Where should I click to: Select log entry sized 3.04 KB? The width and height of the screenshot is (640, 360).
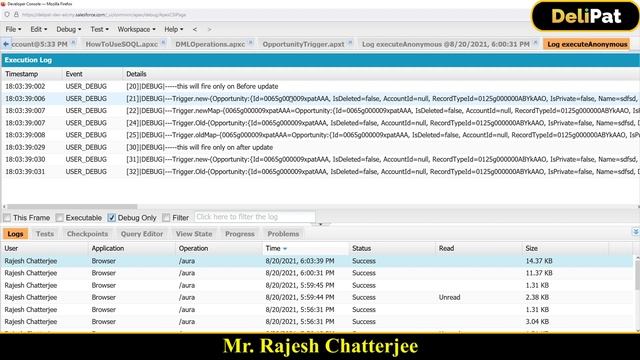click(318, 322)
